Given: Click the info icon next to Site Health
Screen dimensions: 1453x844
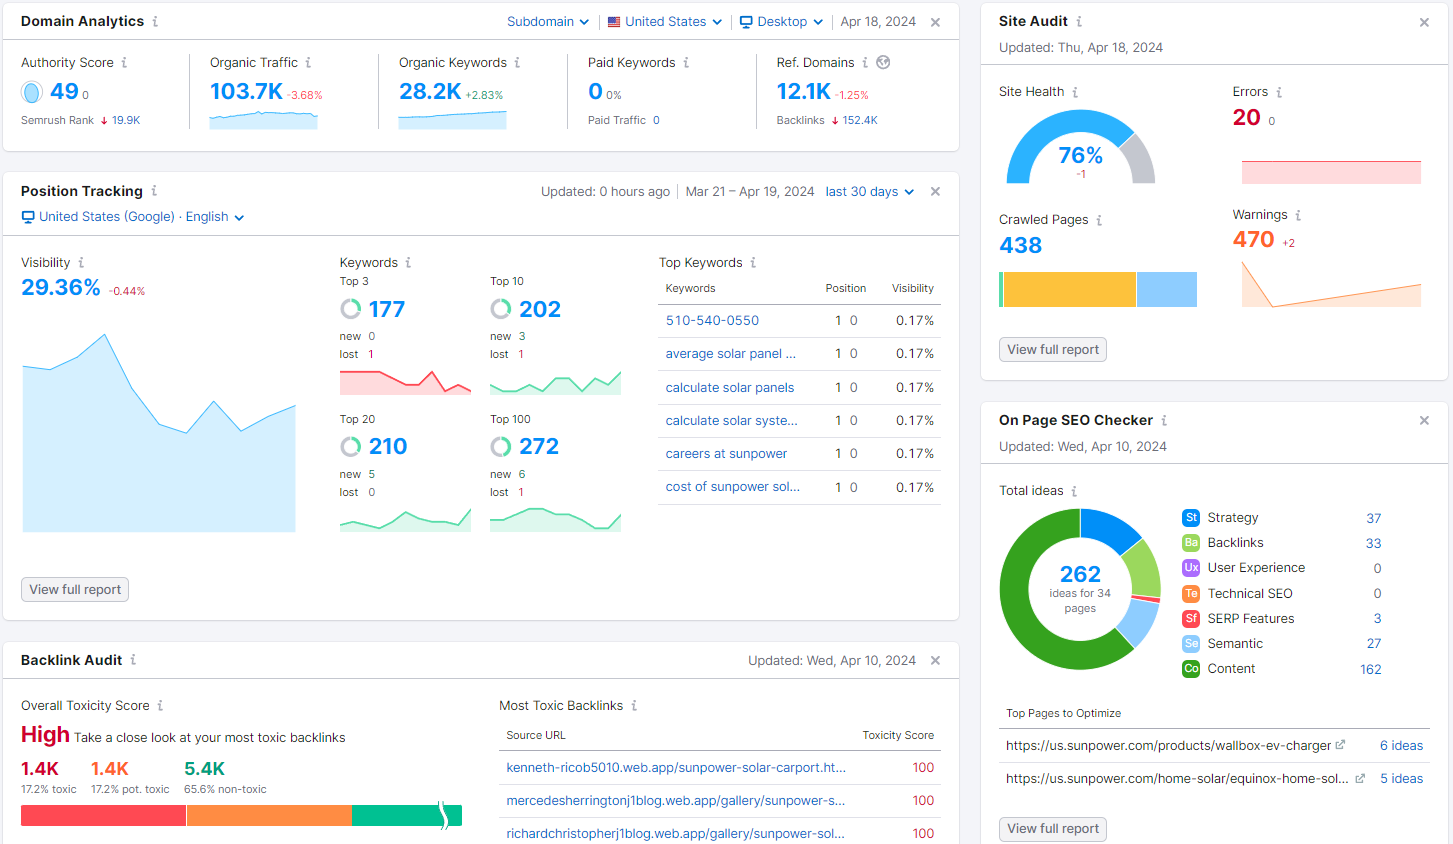Looking at the screenshot, I should (x=1075, y=92).
